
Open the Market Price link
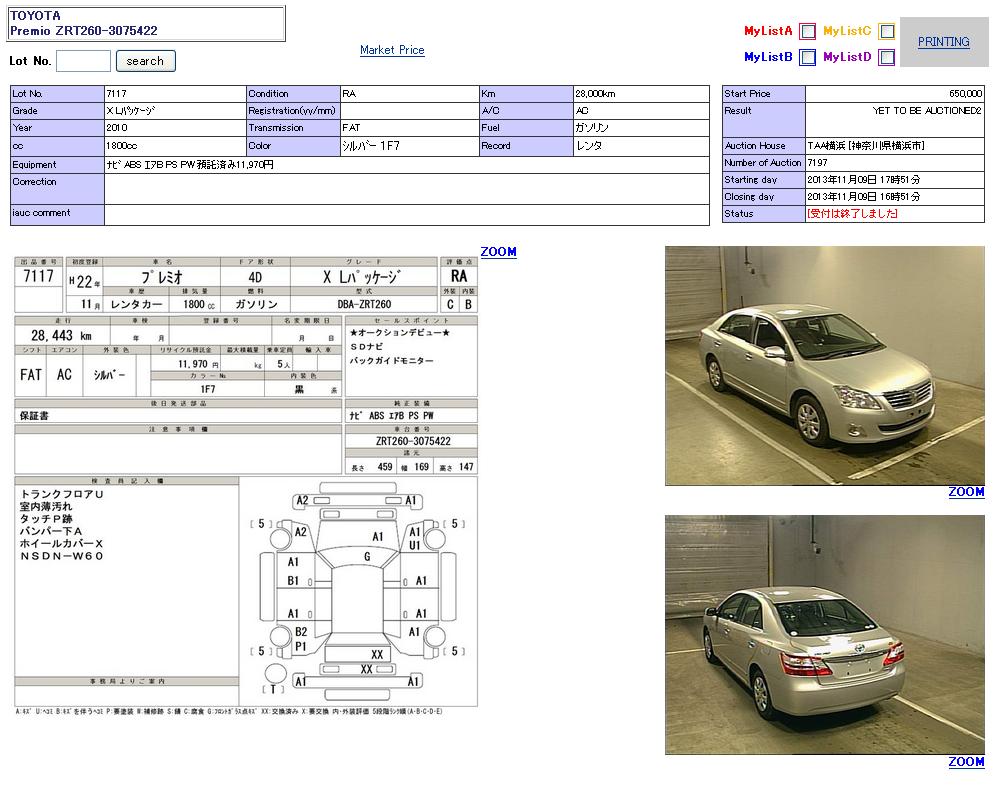pos(392,50)
